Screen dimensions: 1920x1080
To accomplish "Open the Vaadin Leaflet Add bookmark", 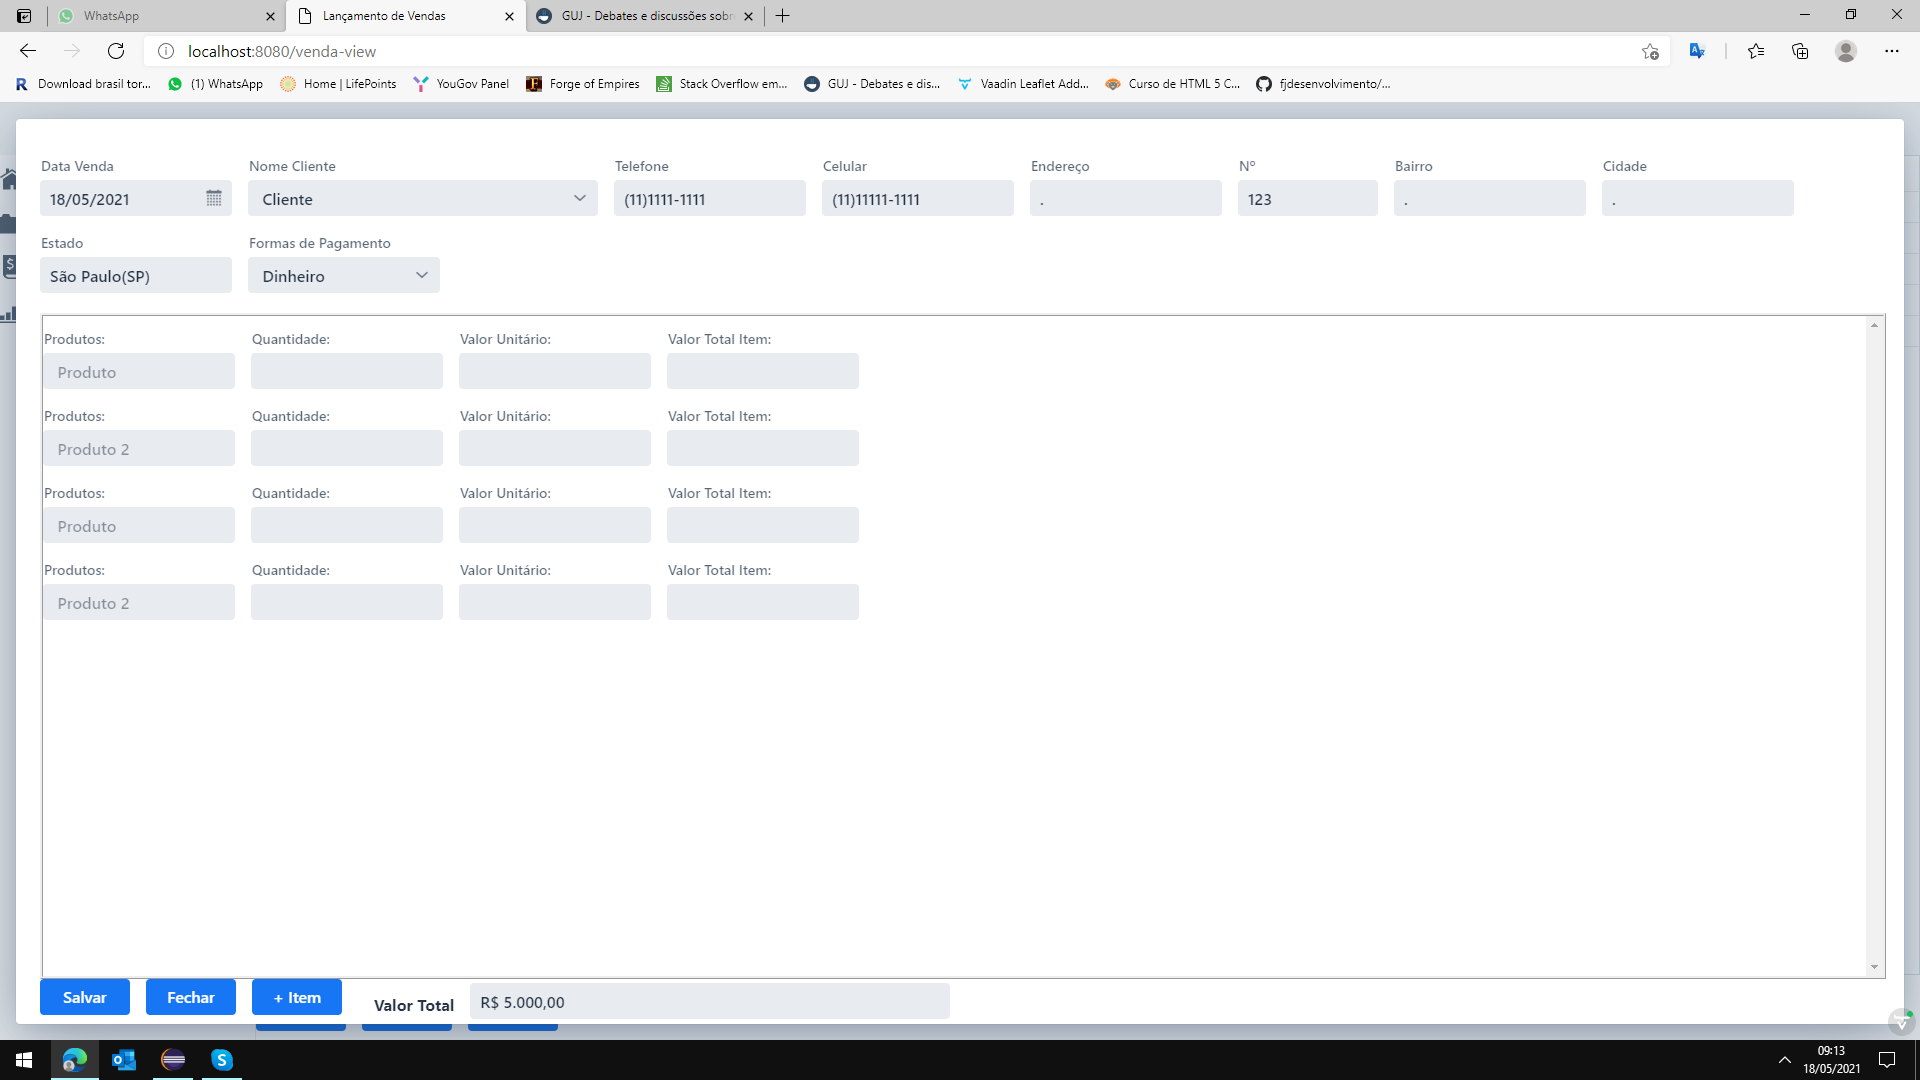I will pyautogui.click(x=1023, y=84).
